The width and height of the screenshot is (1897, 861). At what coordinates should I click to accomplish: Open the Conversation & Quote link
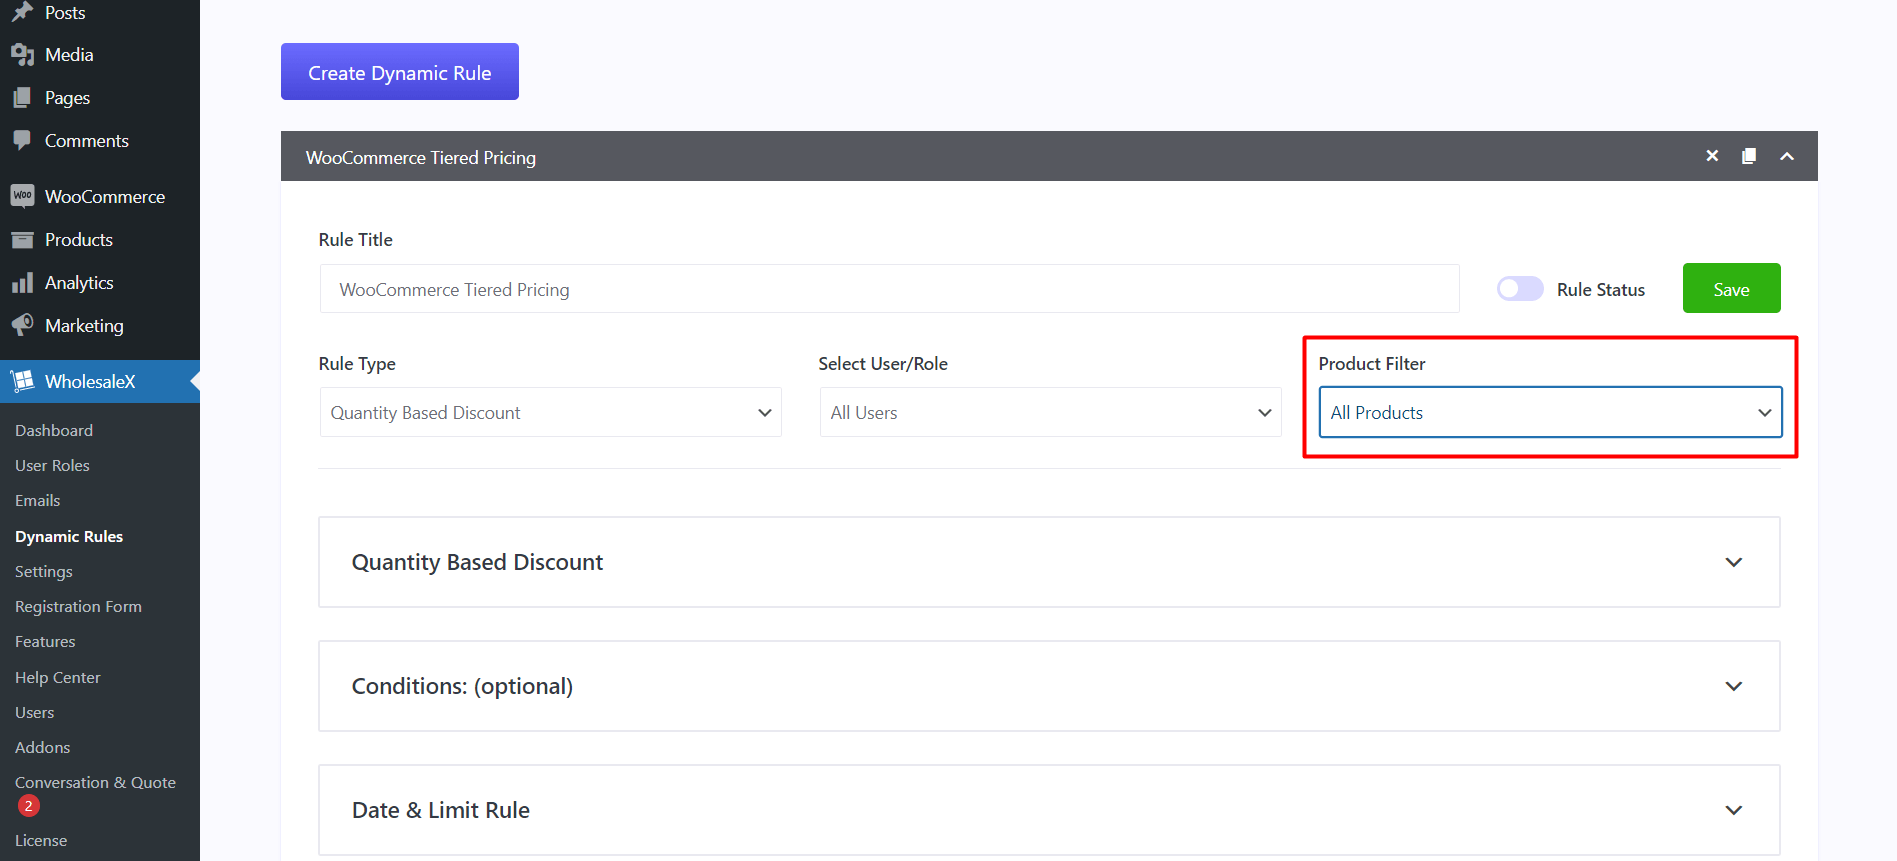coord(95,782)
